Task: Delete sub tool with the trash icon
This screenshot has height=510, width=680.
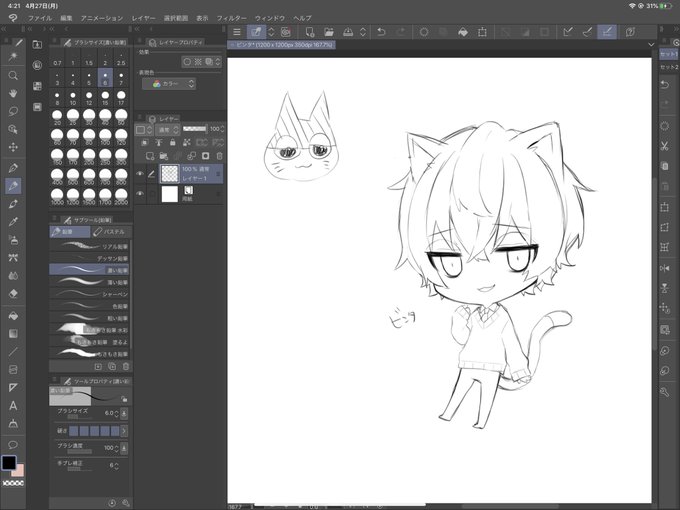Action: (126, 366)
